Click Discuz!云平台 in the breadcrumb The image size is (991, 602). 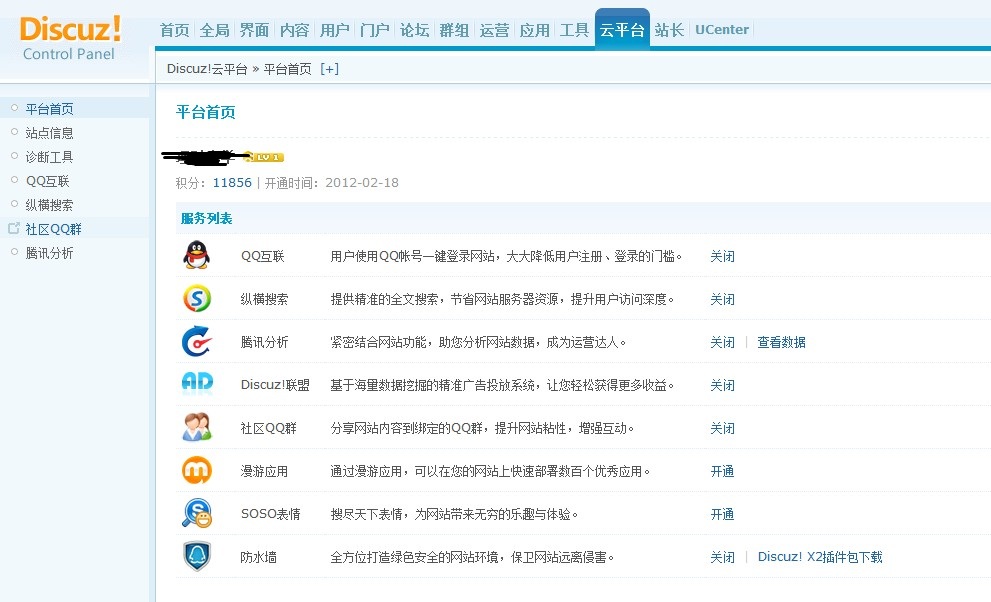[207, 69]
